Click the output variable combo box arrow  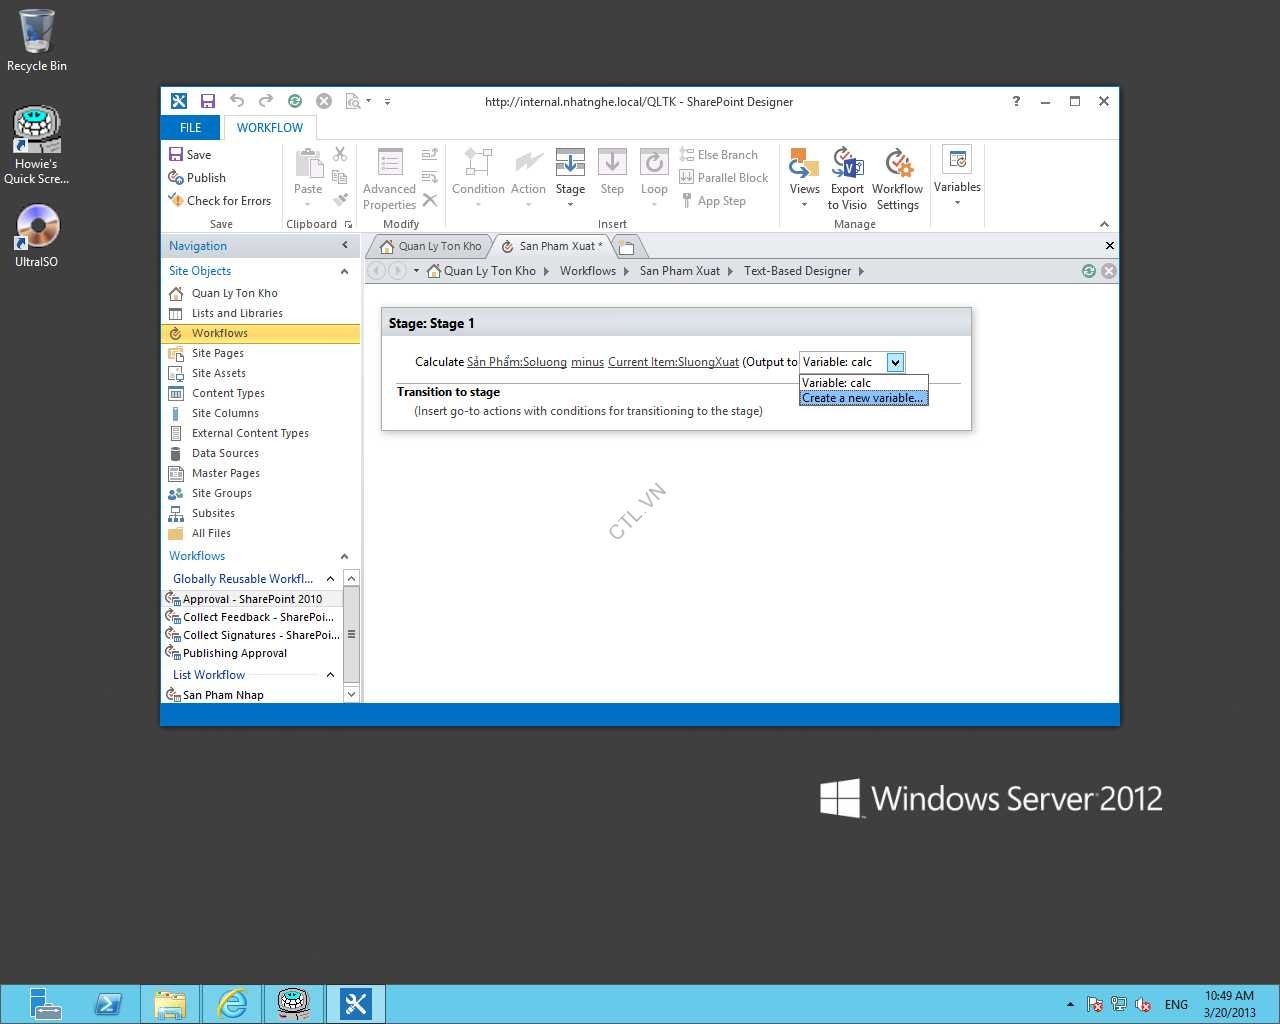click(895, 363)
